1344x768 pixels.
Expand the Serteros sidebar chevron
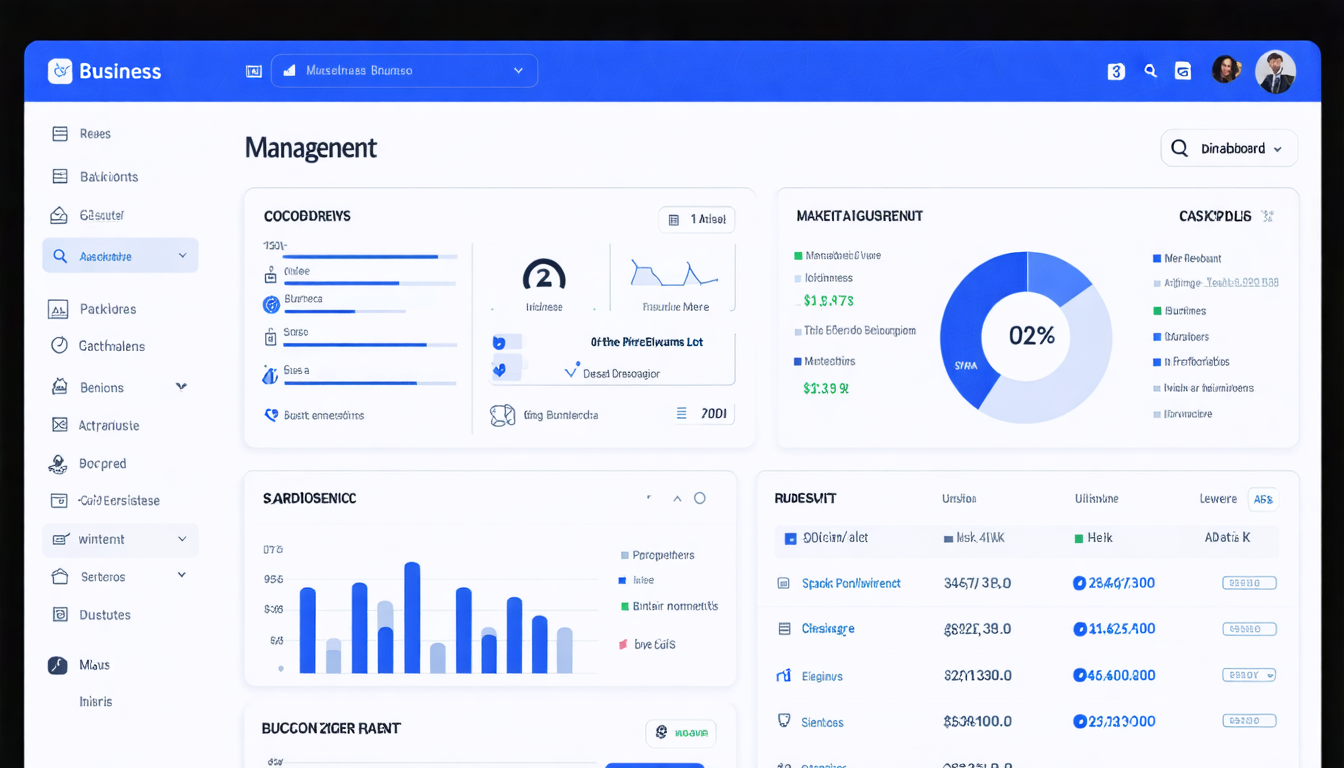(x=182, y=575)
